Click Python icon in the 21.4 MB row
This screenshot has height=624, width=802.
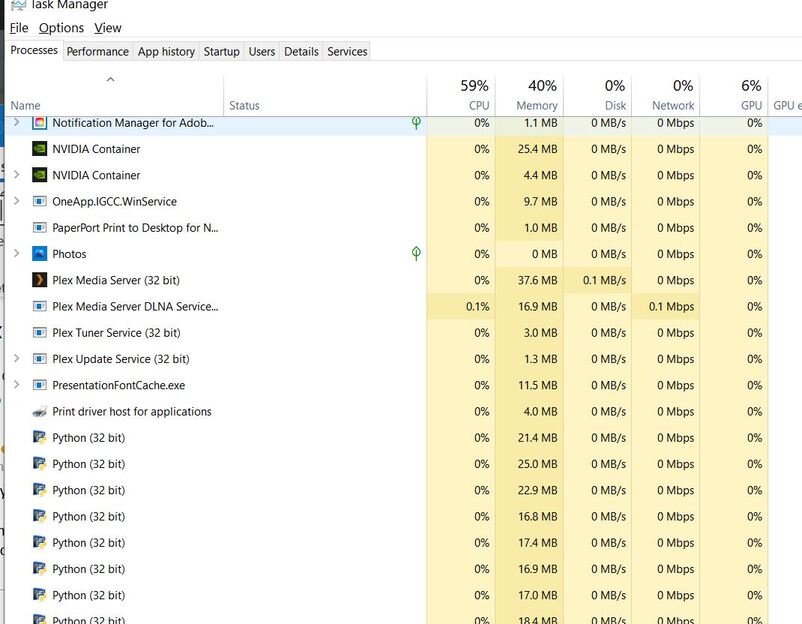pyautogui.click(x=39, y=437)
